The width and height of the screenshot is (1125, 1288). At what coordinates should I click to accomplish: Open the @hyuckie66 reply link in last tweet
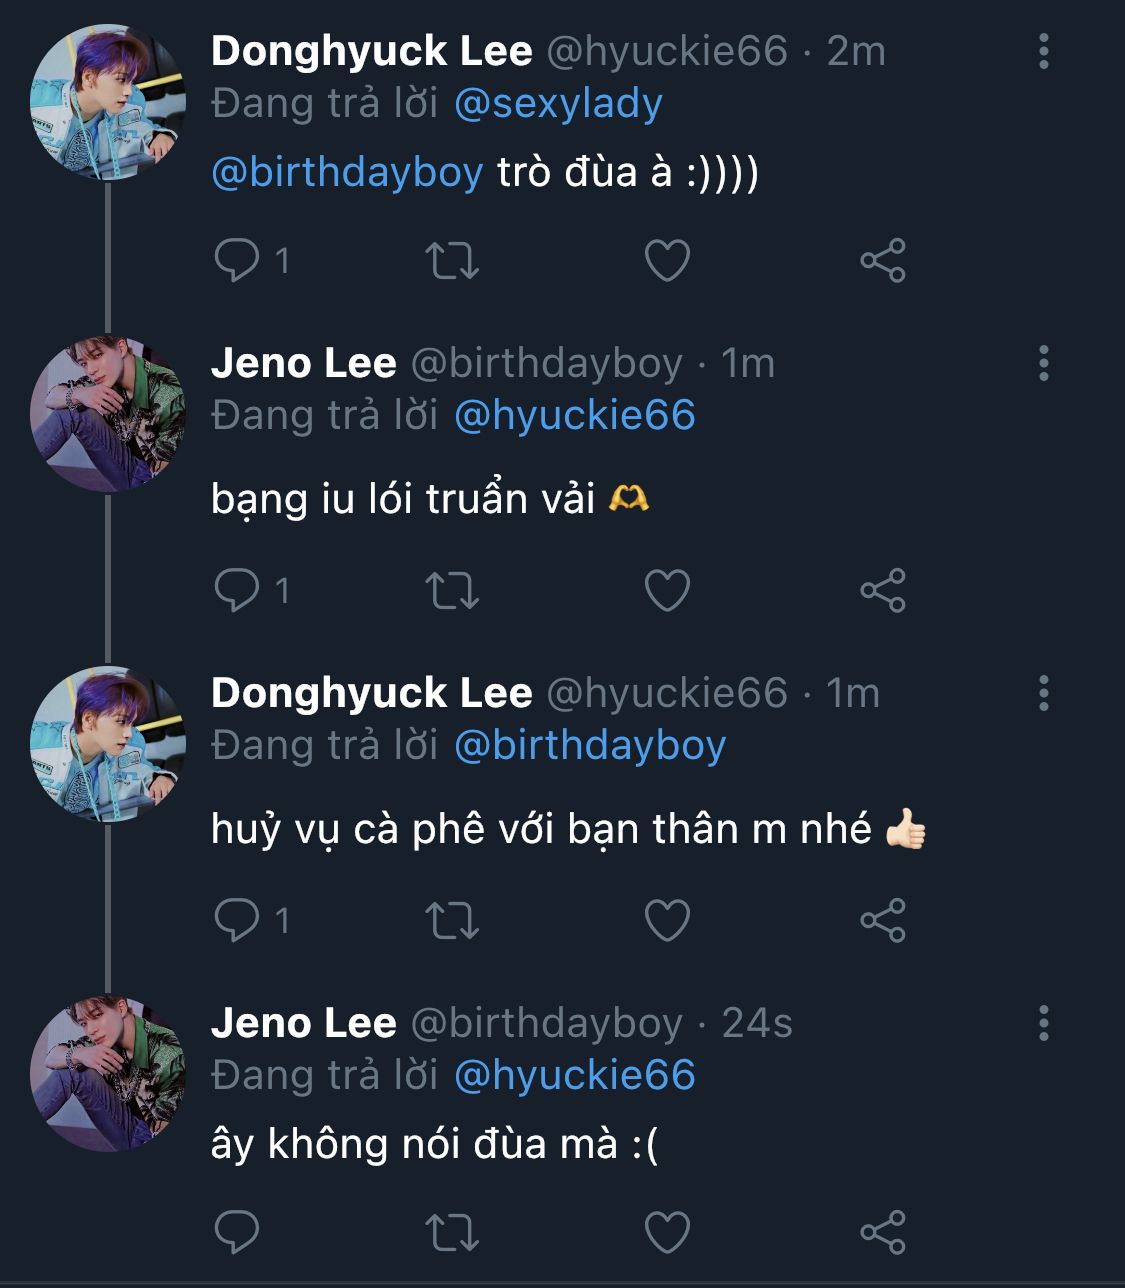tap(574, 1075)
